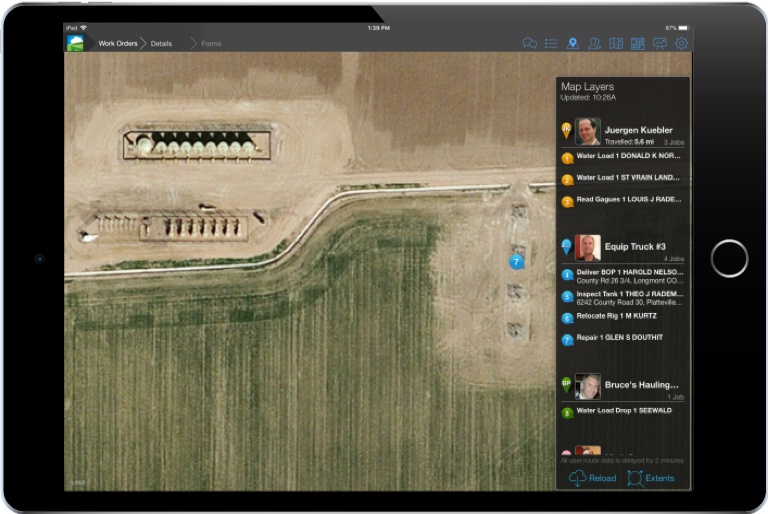768x514 pixels.
Task: Open the chat messages icon
Action: (x=529, y=44)
